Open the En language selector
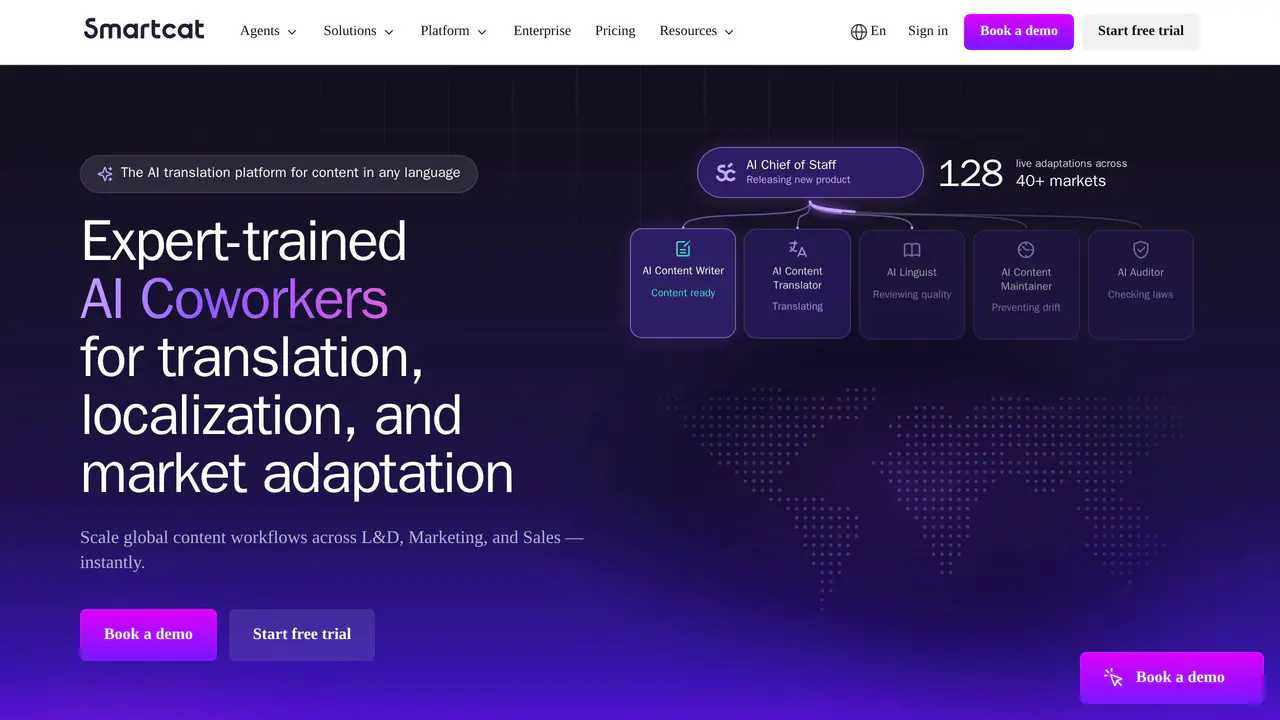This screenshot has height=720, width=1280. pos(868,31)
